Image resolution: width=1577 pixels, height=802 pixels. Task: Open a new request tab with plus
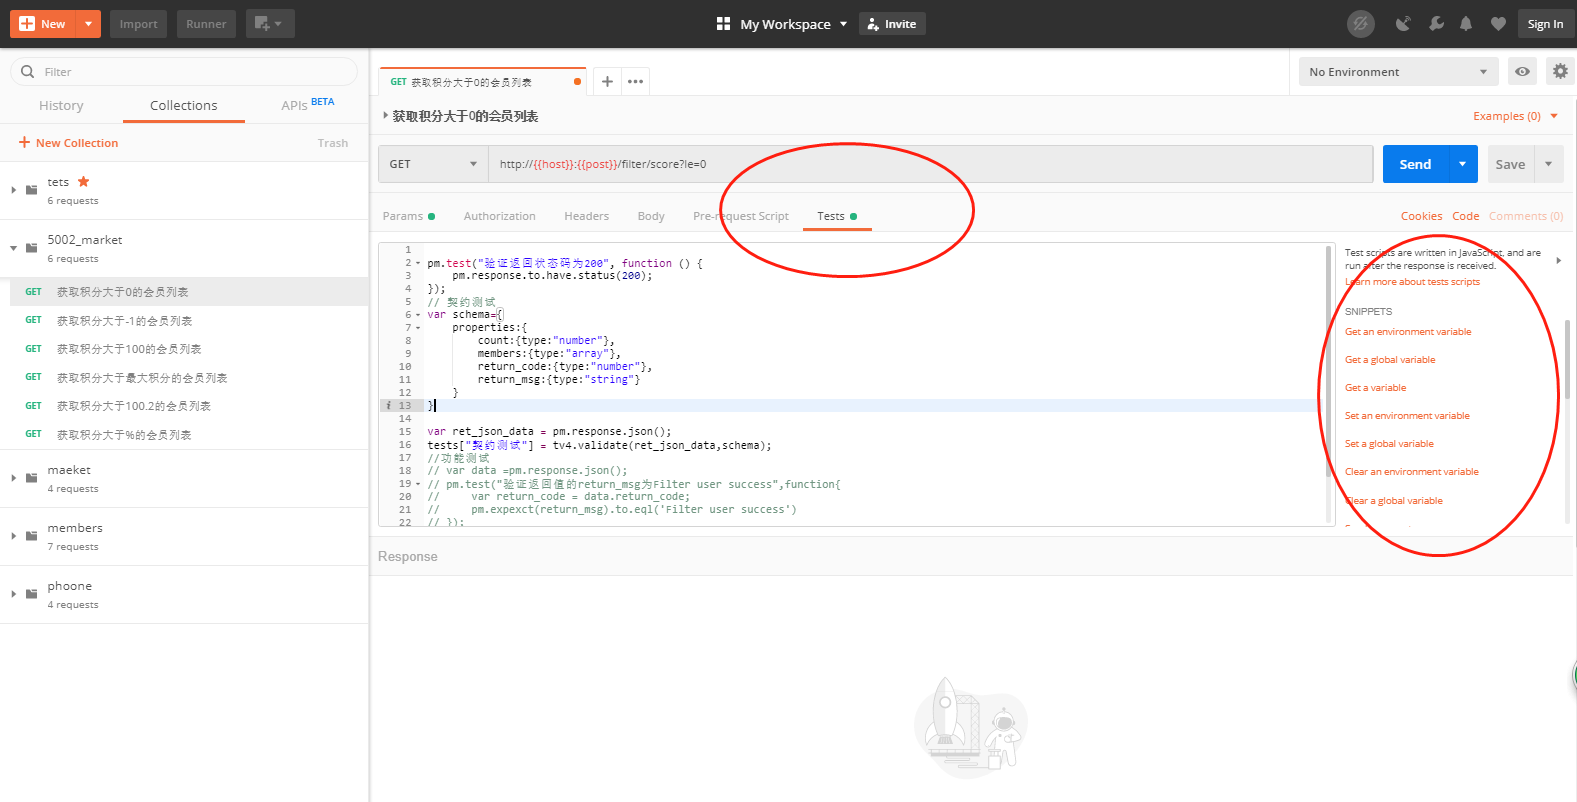607,81
